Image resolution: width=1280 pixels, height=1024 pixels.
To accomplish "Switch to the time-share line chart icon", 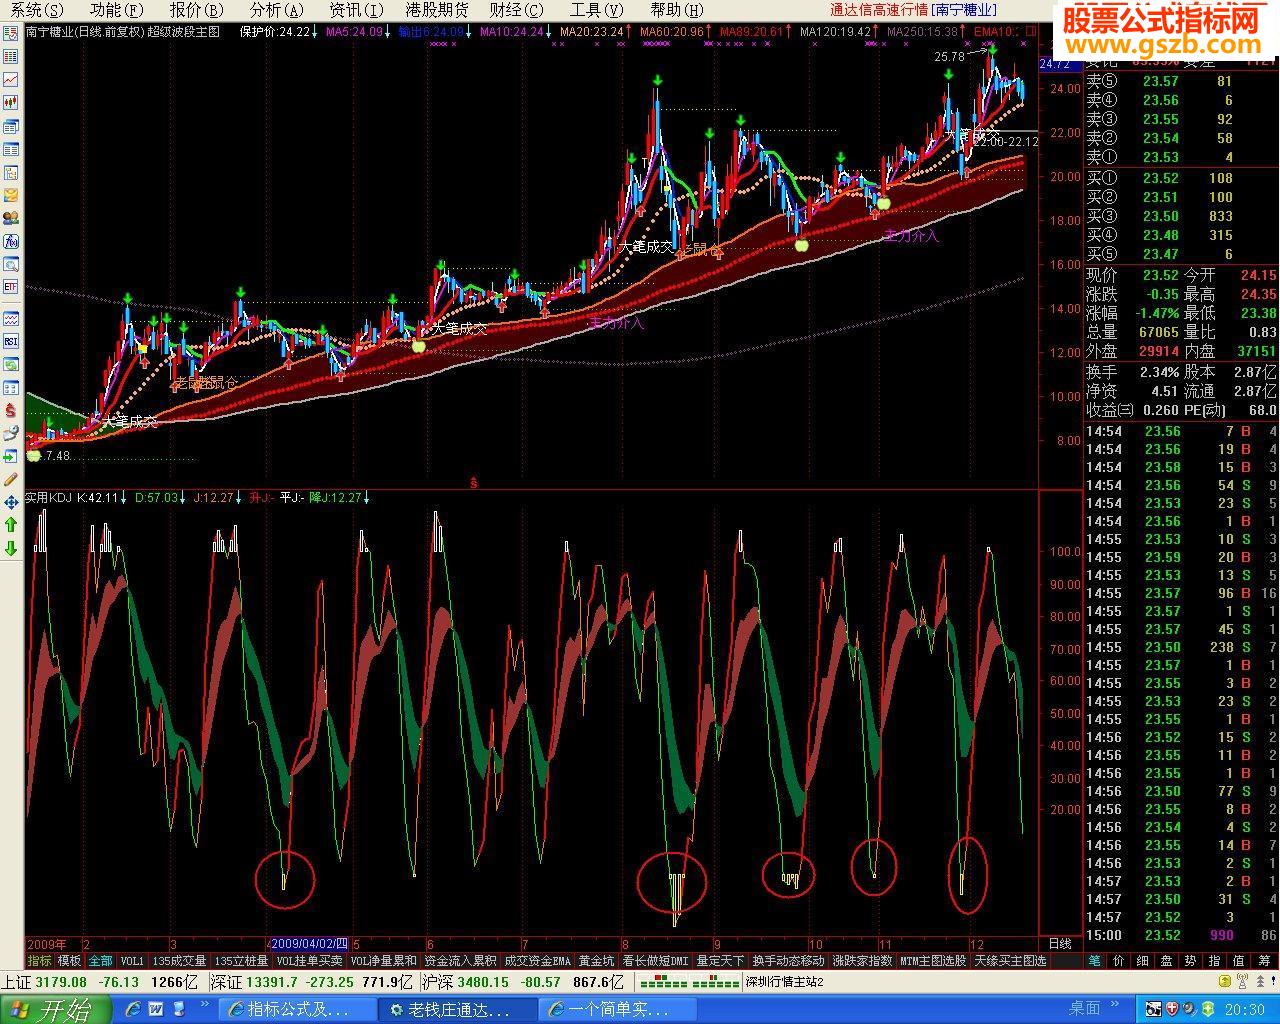I will click(11, 79).
